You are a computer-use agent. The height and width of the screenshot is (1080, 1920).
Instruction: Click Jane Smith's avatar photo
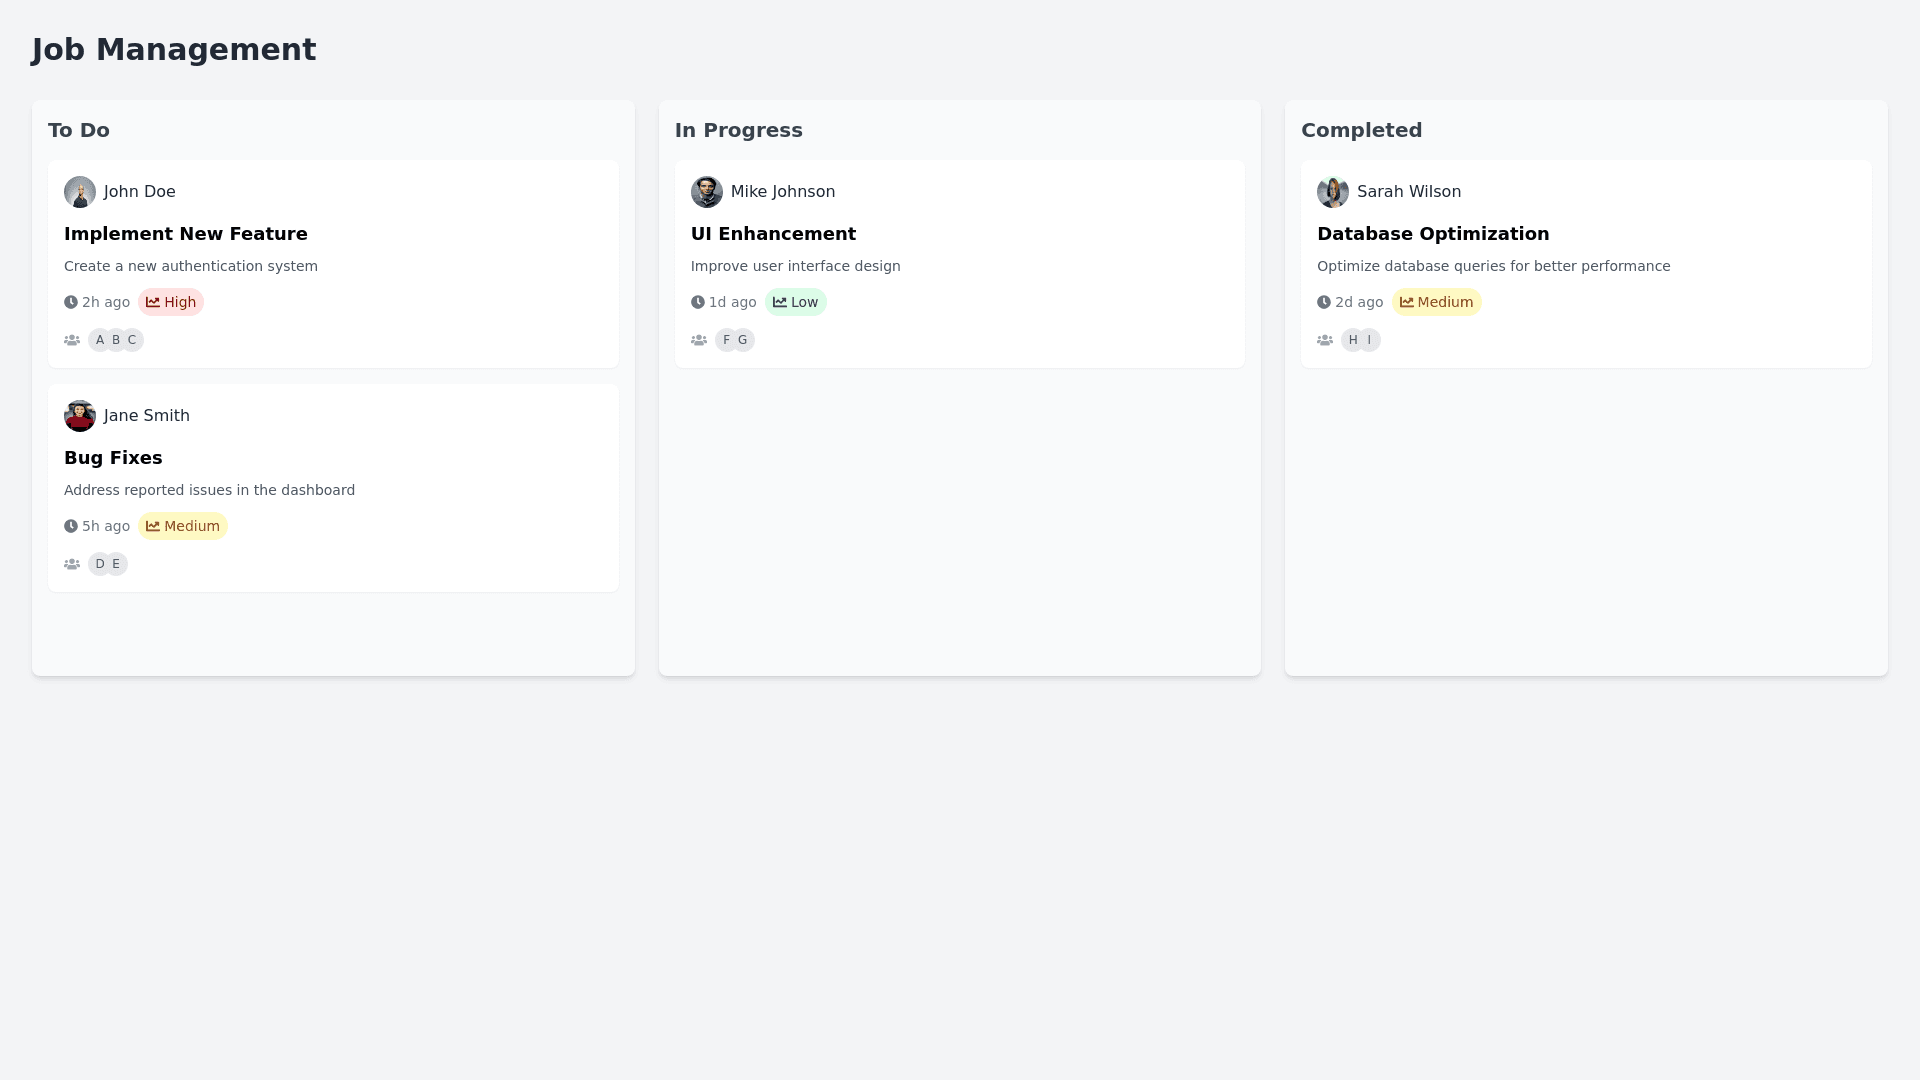tap(80, 416)
